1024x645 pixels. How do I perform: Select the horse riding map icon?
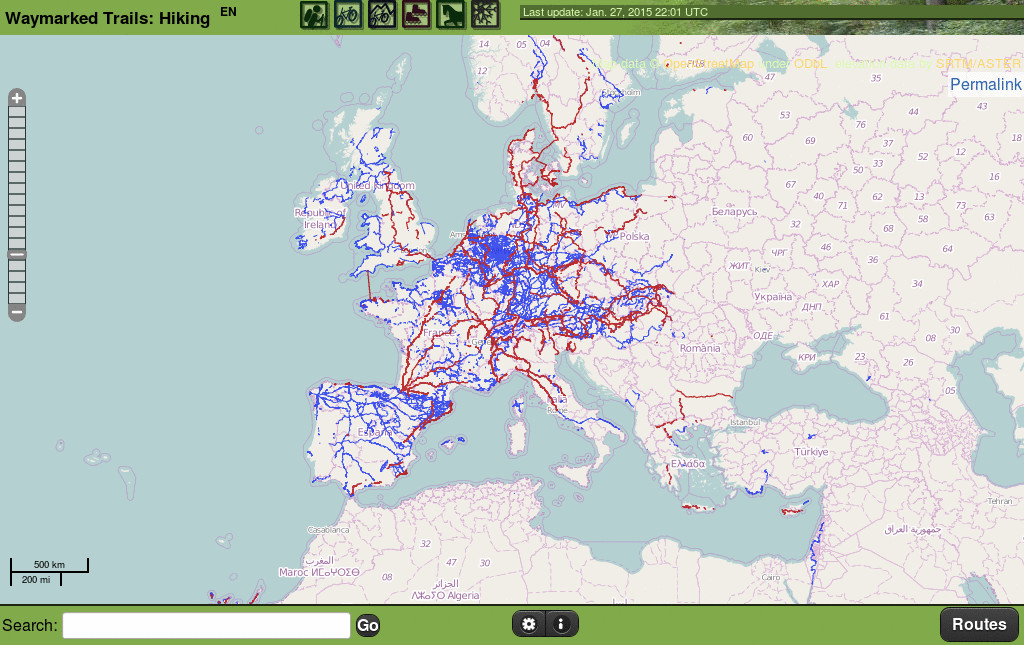[x=450, y=15]
